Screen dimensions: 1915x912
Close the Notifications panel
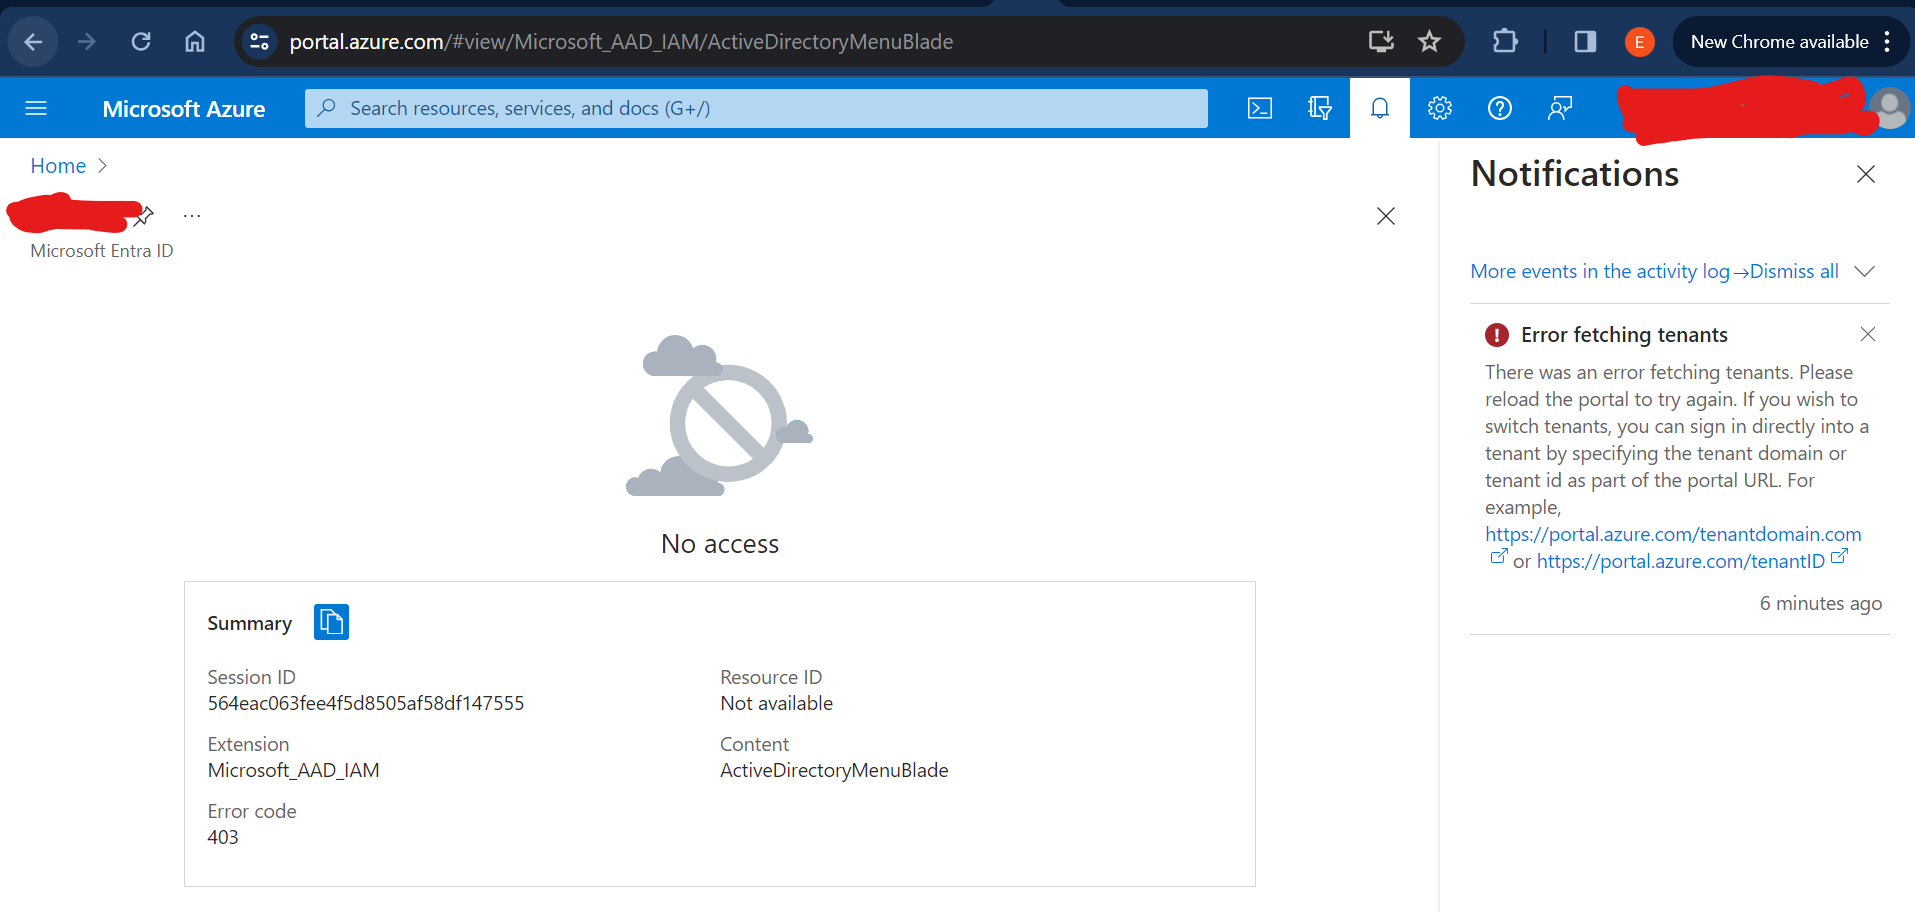tap(1866, 174)
